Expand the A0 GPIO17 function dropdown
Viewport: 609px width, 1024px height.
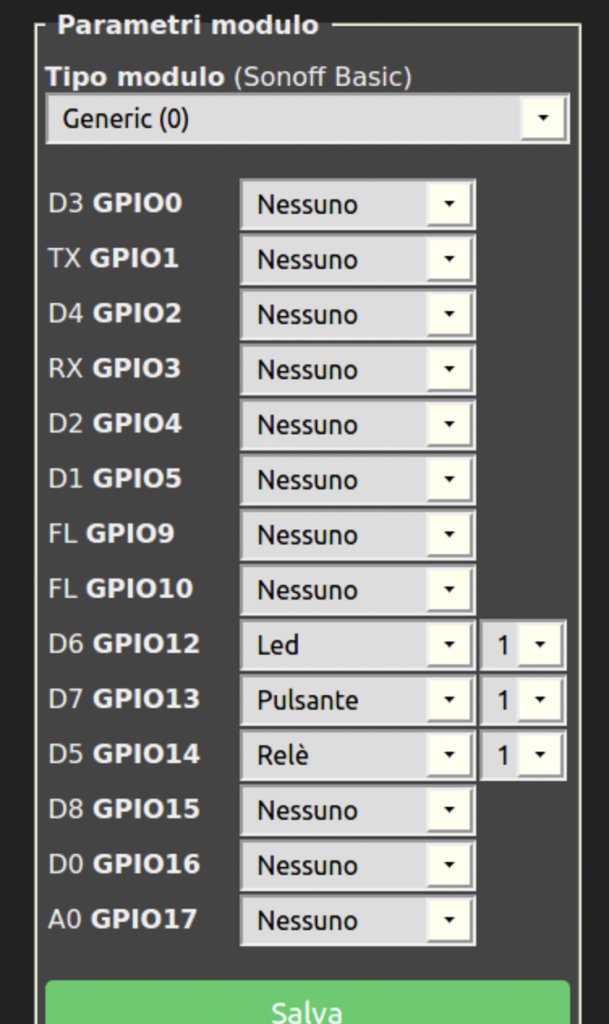[x=357, y=920]
